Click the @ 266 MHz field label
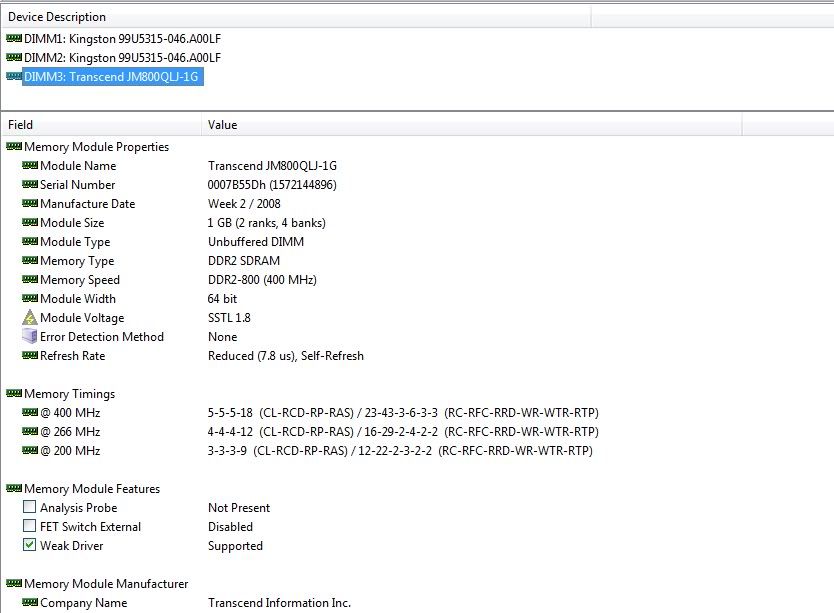Viewport: 834px width, 613px height. click(70, 432)
